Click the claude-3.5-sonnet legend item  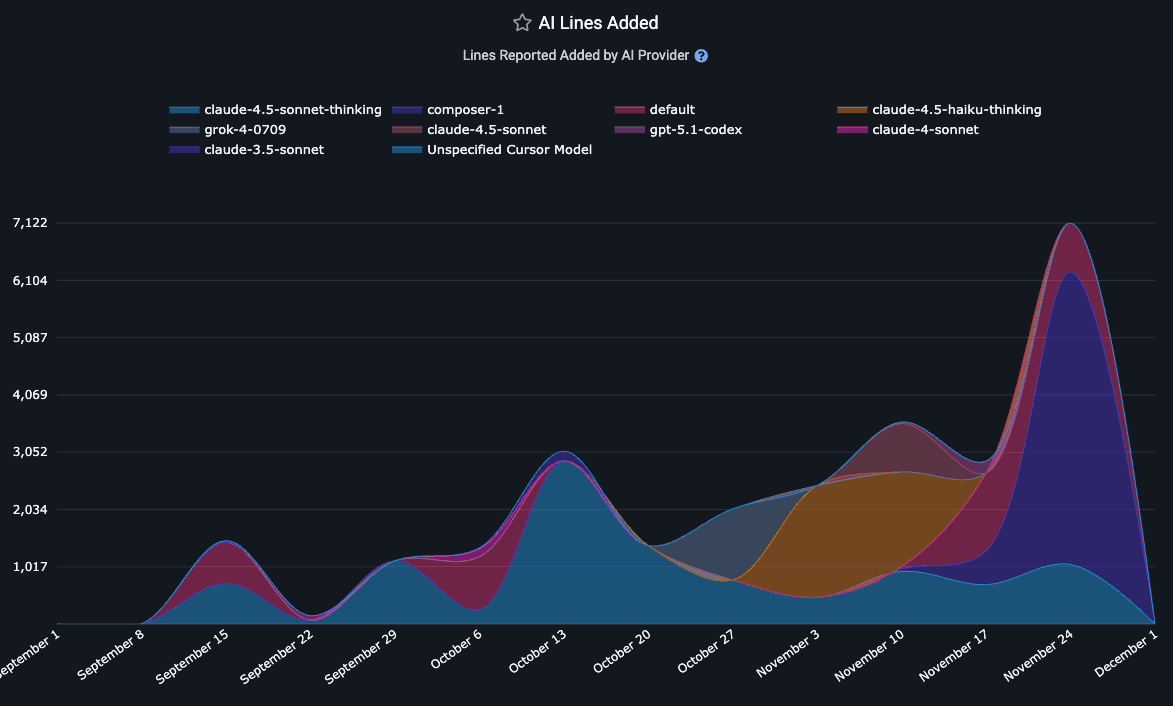263,150
